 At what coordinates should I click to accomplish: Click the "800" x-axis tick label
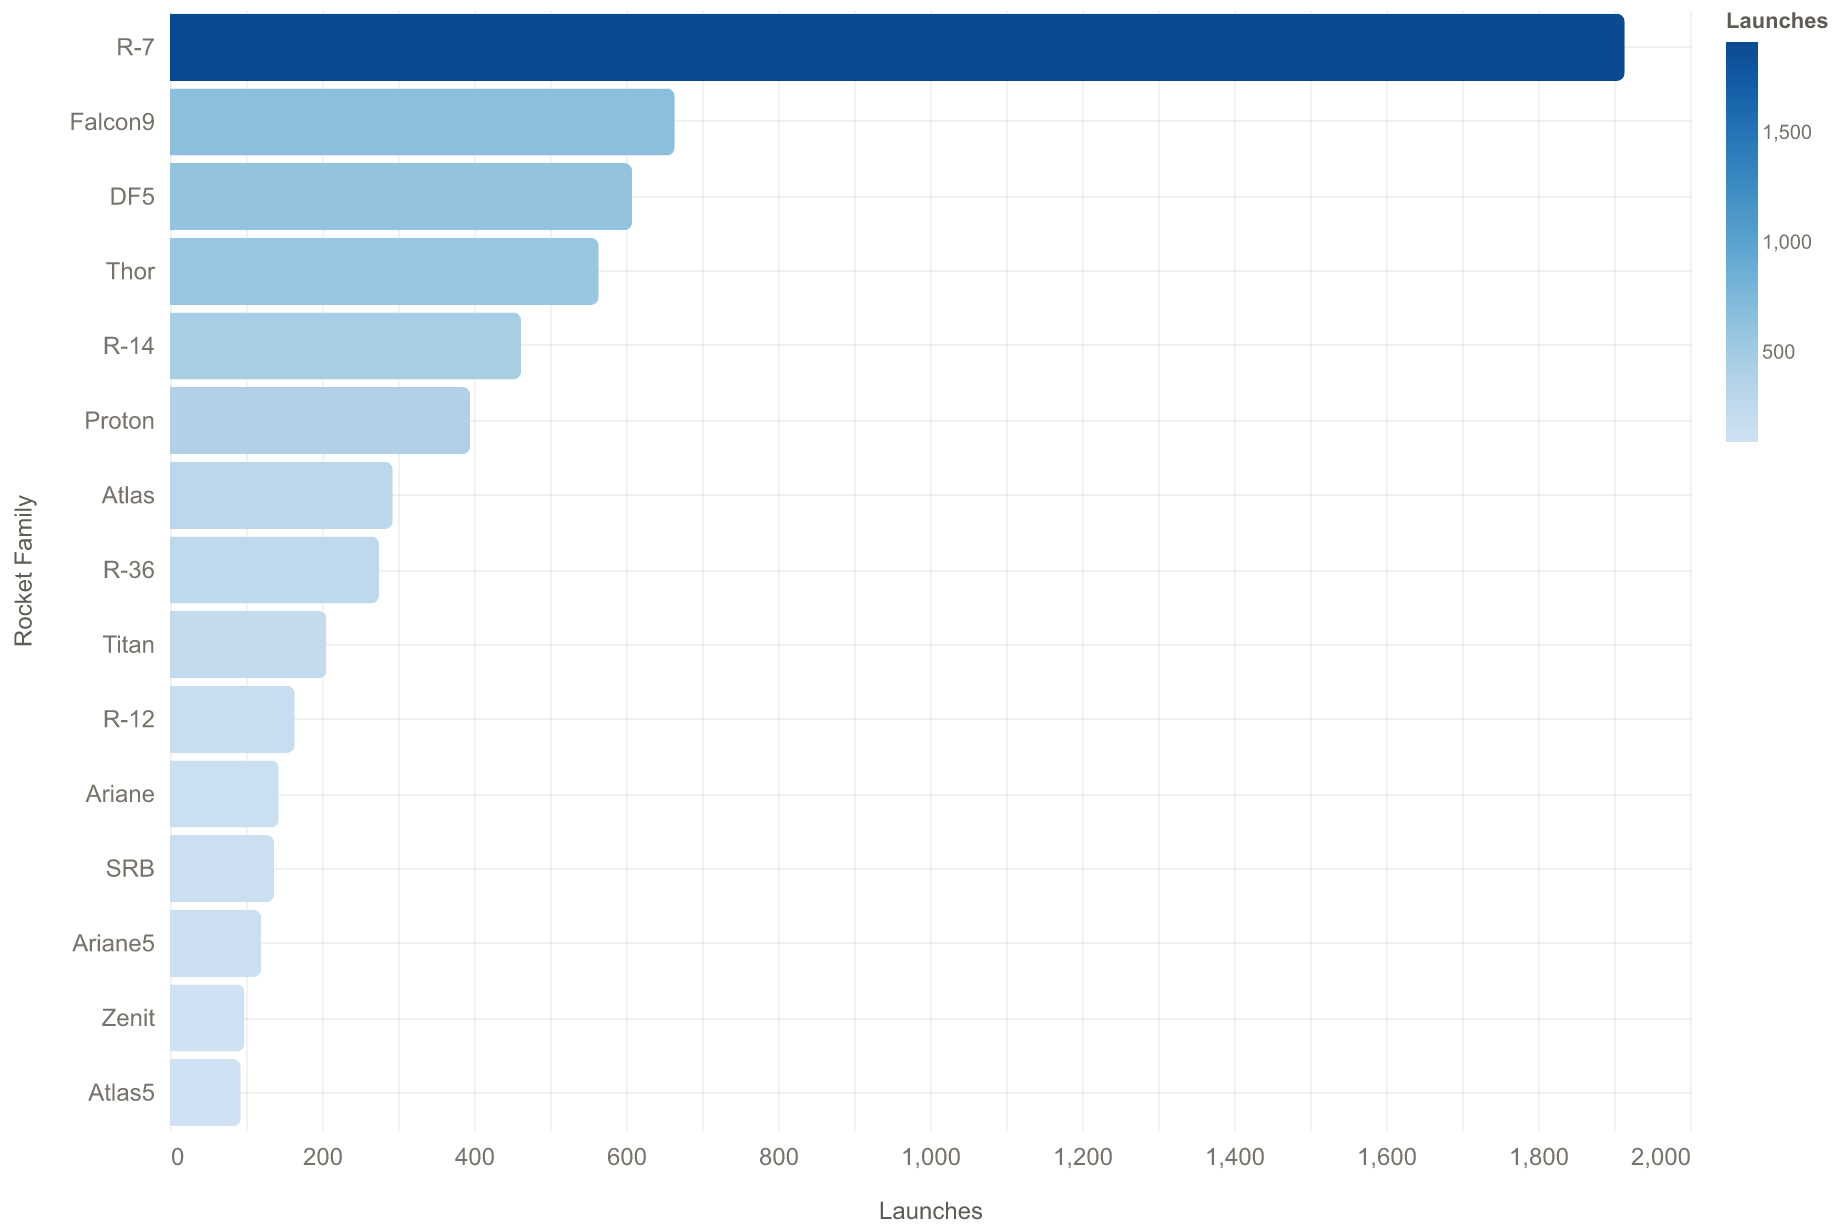pyautogui.click(x=779, y=1157)
